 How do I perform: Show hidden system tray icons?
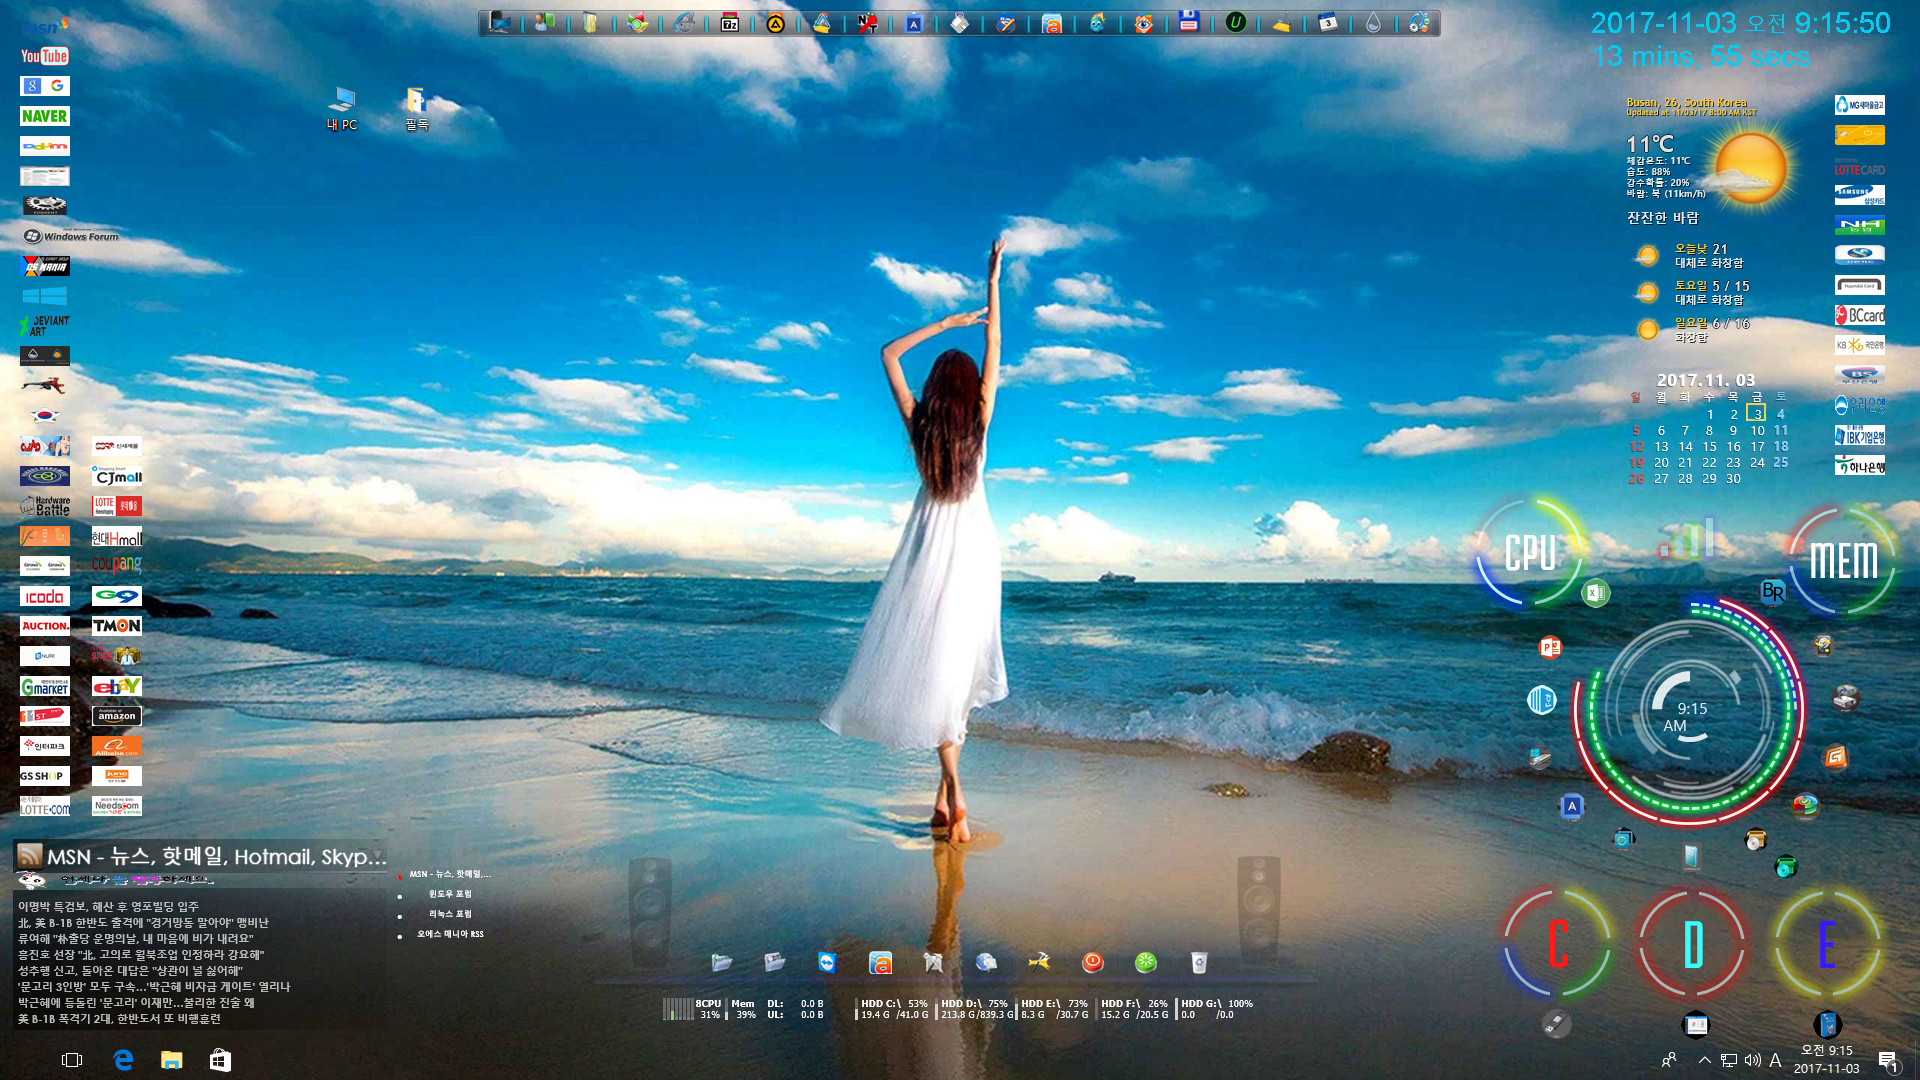1704,1060
